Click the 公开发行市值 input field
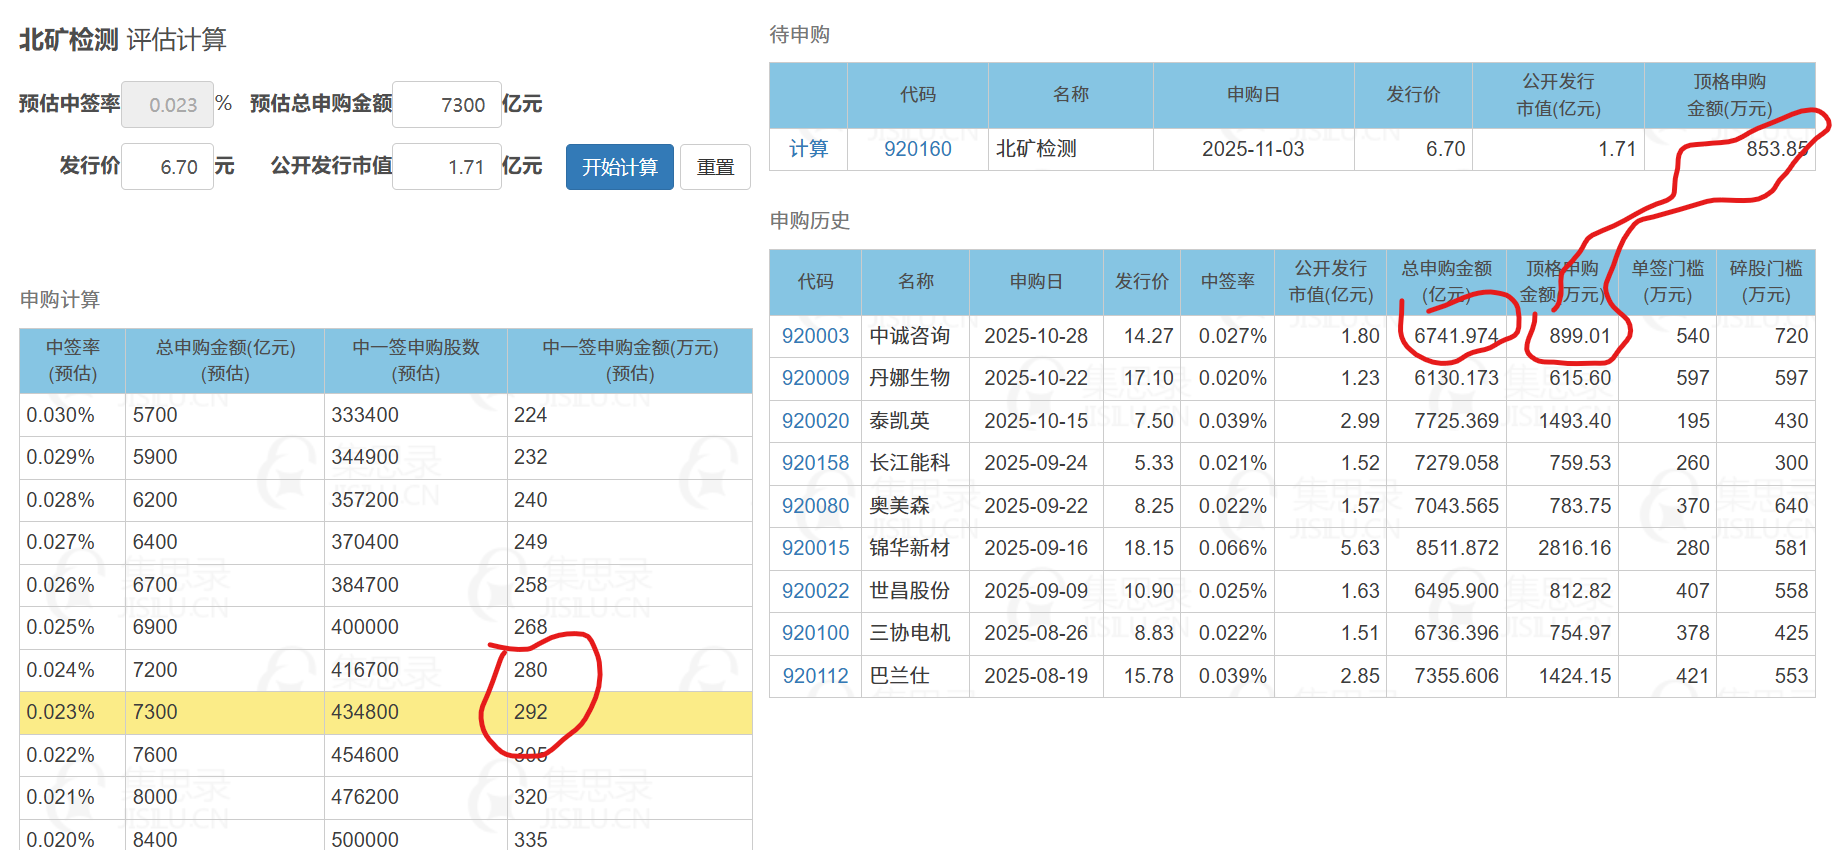This screenshot has width=1843, height=850. click(447, 167)
